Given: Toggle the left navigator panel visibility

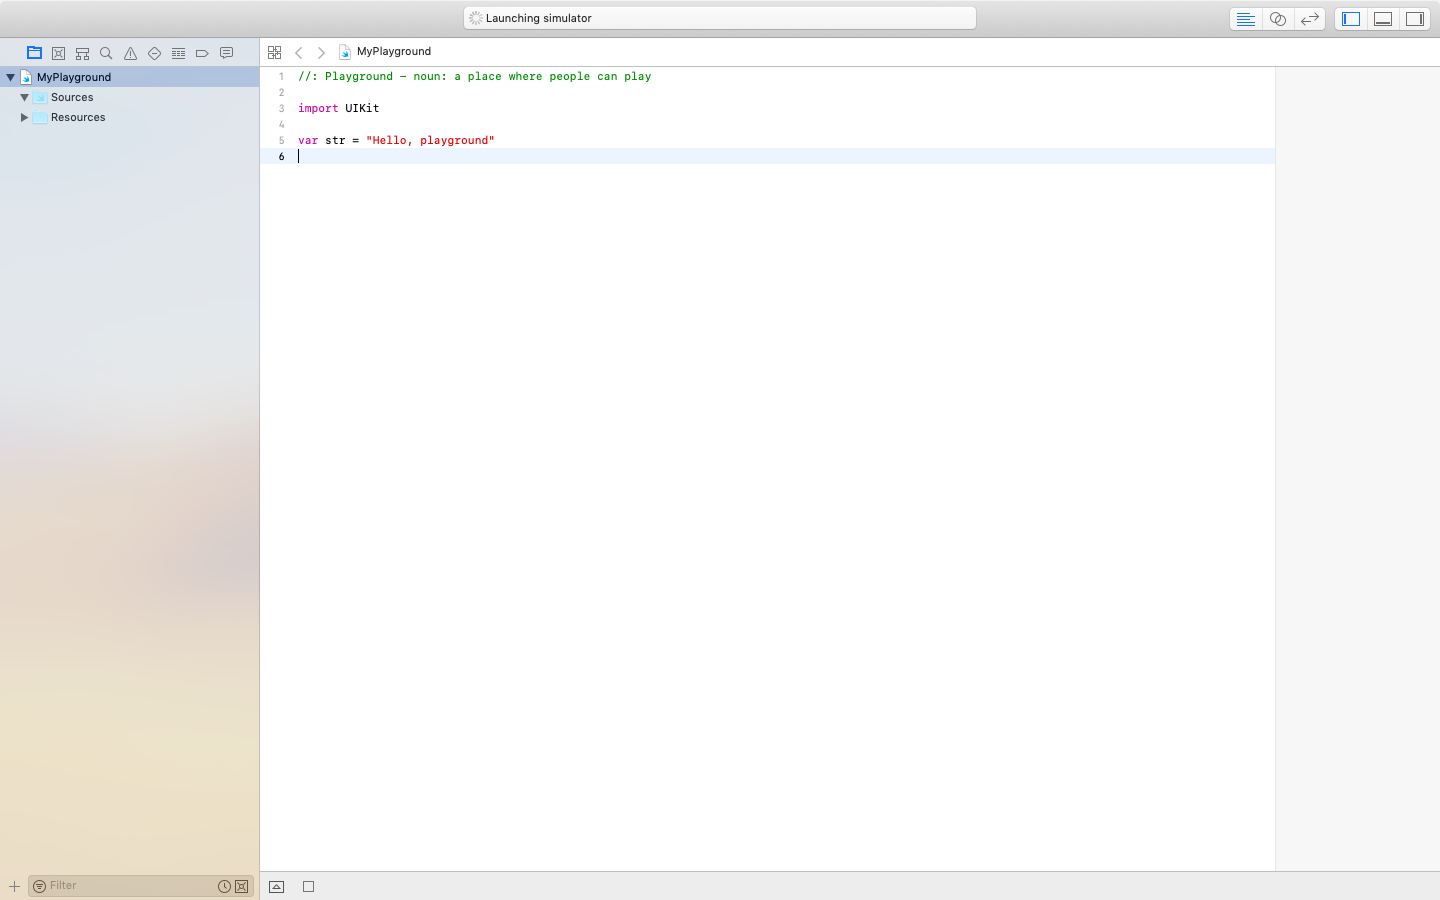Looking at the screenshot, I should [1351, 19].
